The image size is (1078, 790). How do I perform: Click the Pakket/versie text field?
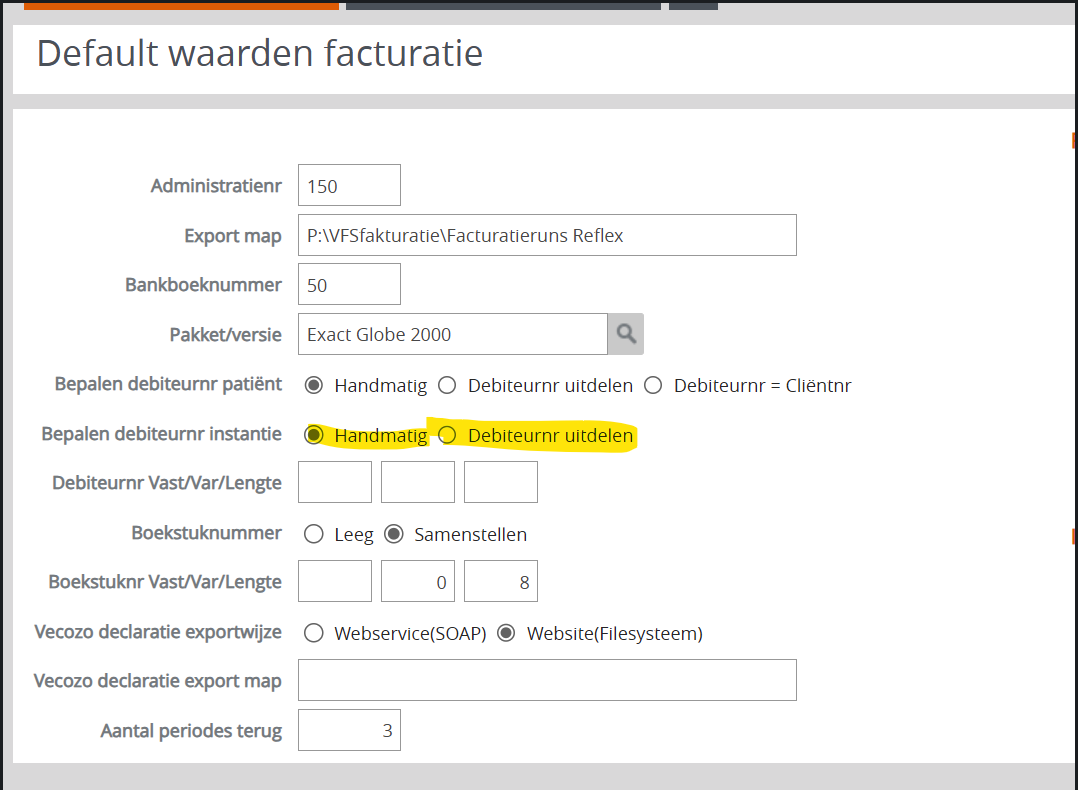pos(452,334)
